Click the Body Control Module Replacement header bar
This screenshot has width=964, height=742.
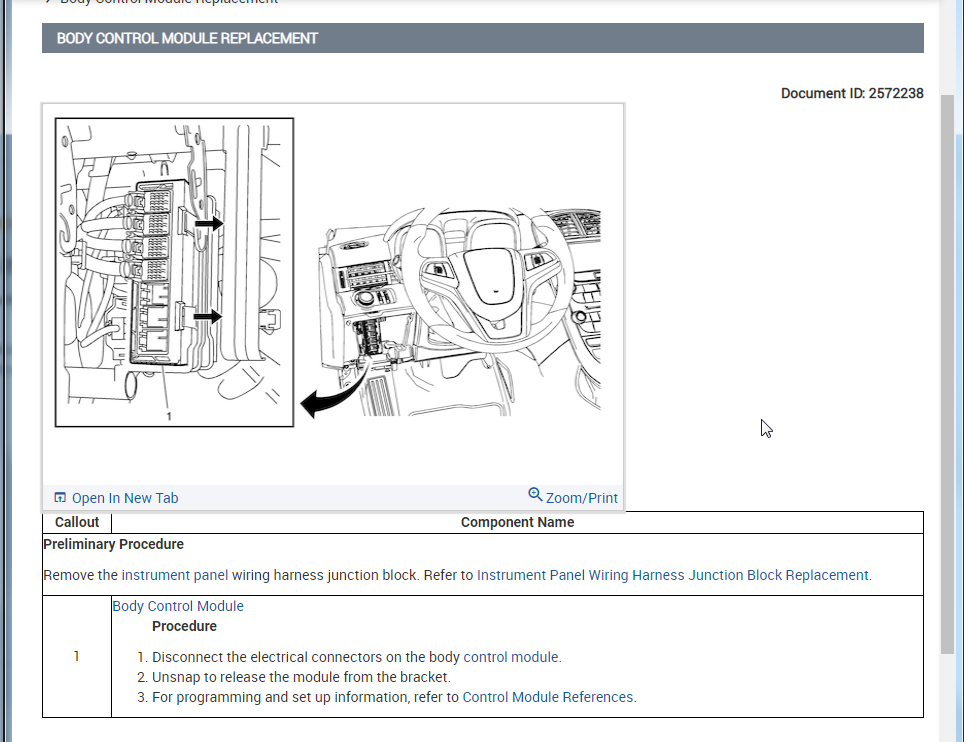482,38
